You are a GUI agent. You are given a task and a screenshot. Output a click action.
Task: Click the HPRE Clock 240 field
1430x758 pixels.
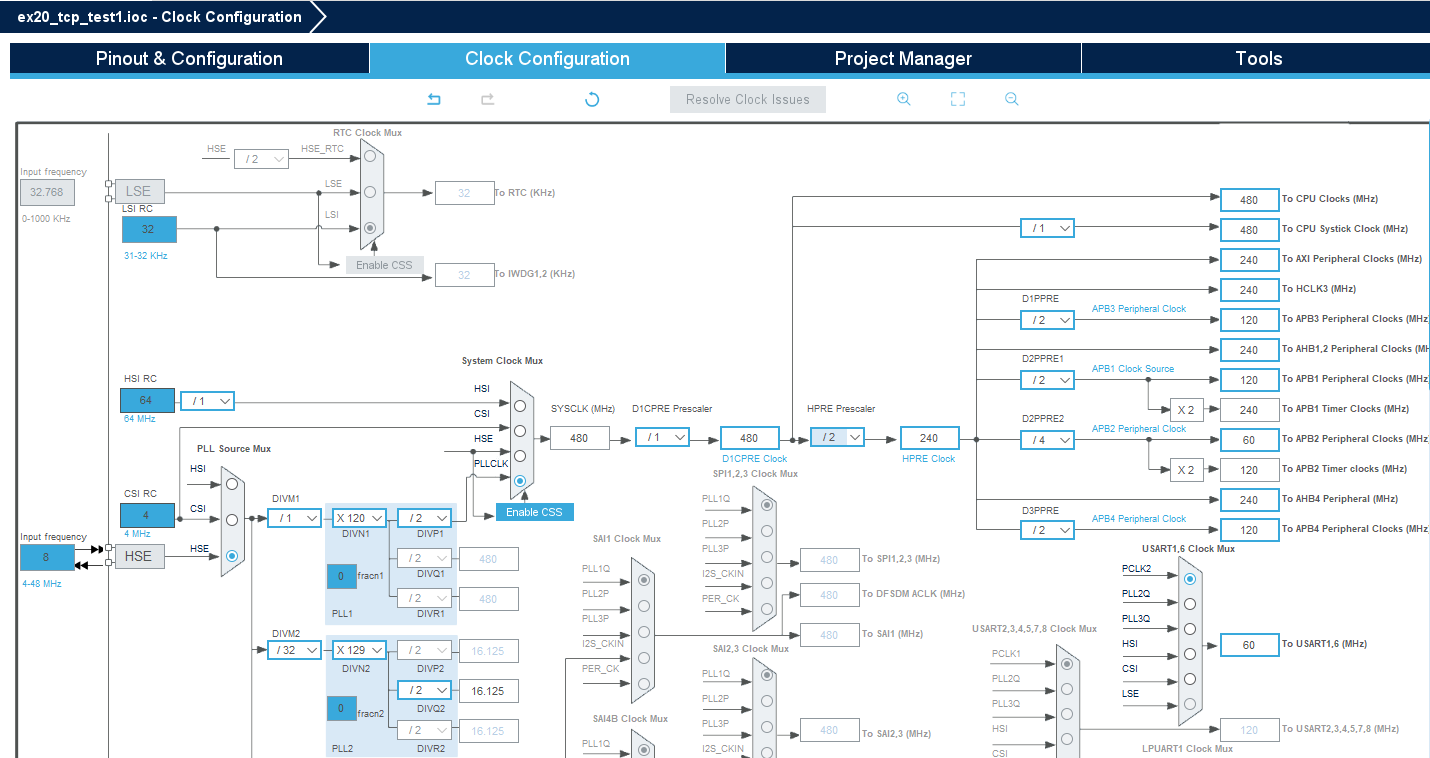(930, 438)
